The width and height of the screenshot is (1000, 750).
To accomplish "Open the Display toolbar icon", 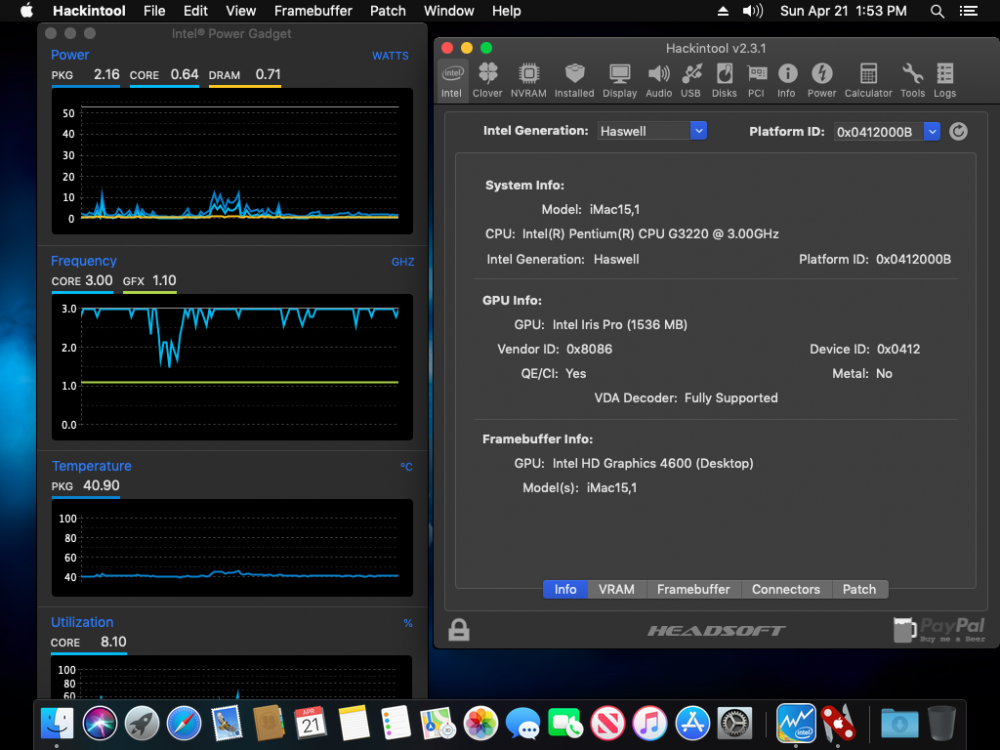I will 619,80.
